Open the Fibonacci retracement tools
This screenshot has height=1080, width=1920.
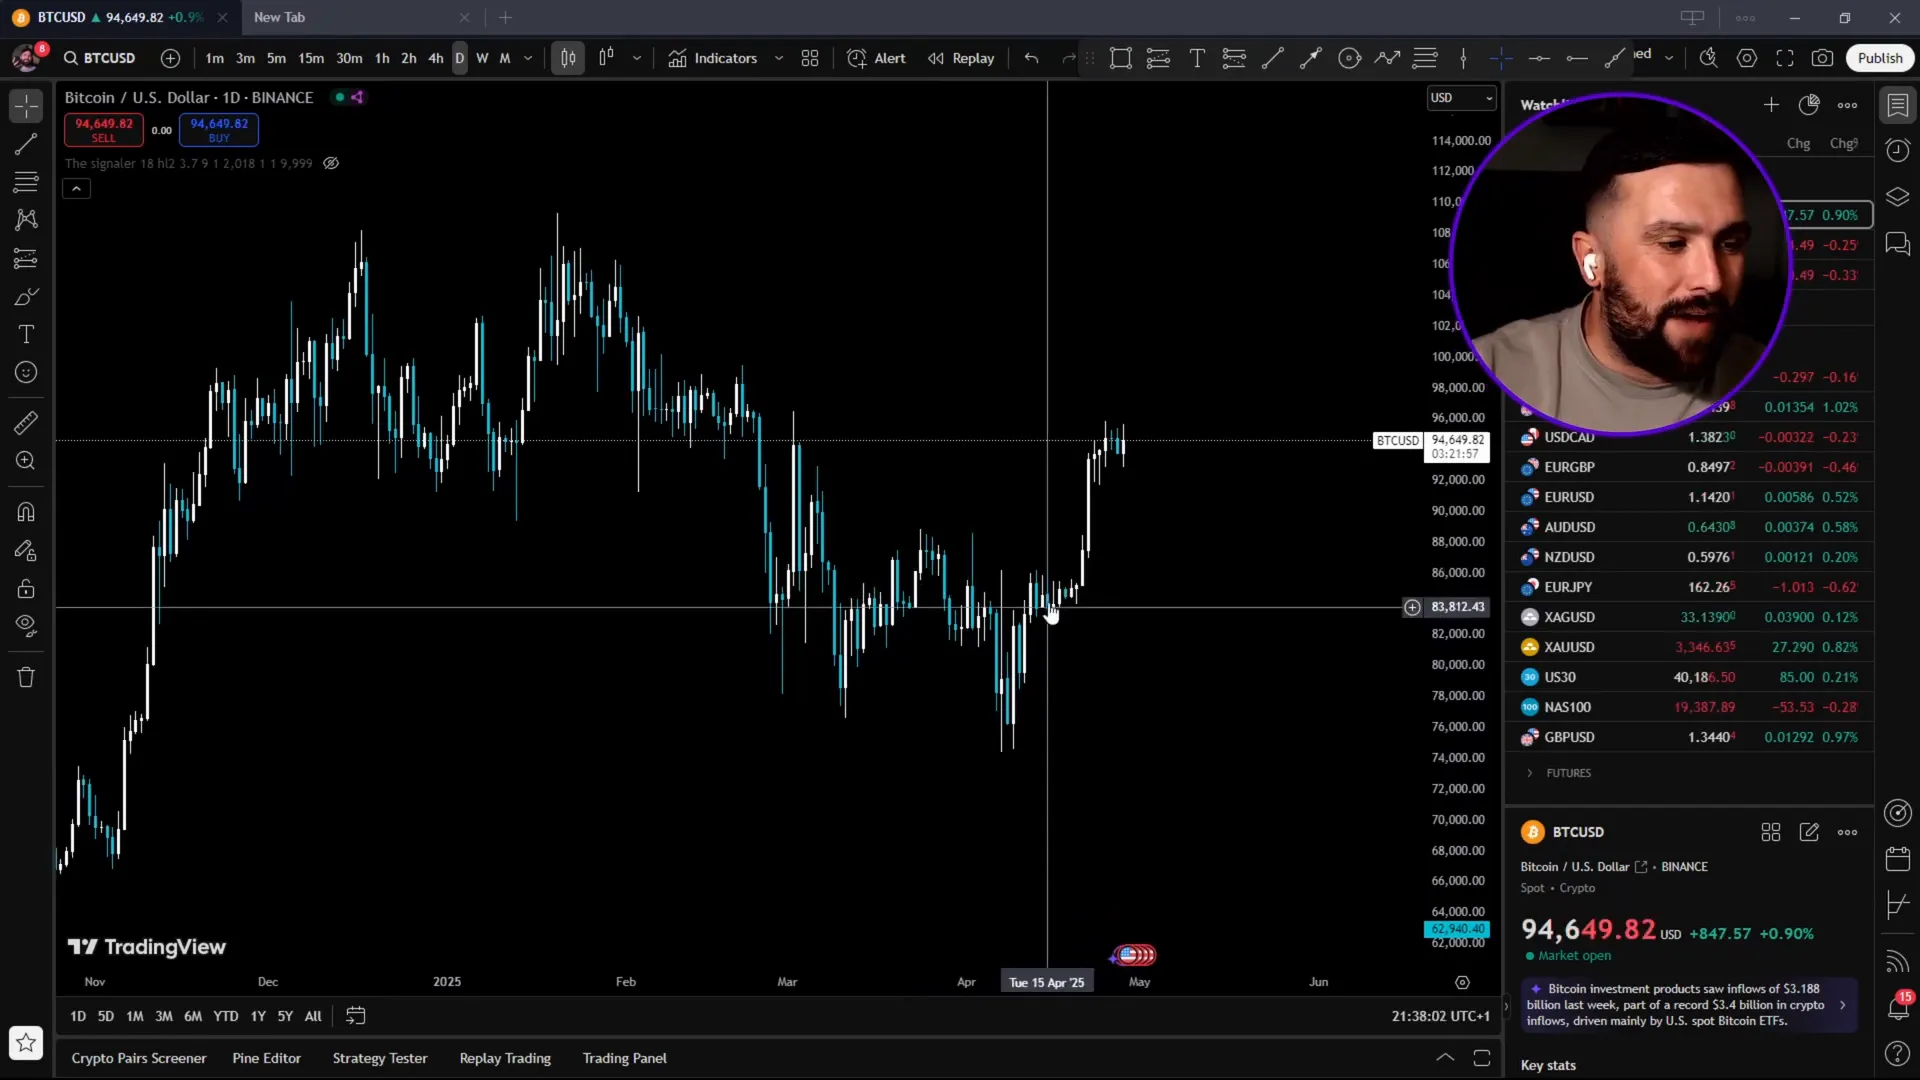[26, 182]
